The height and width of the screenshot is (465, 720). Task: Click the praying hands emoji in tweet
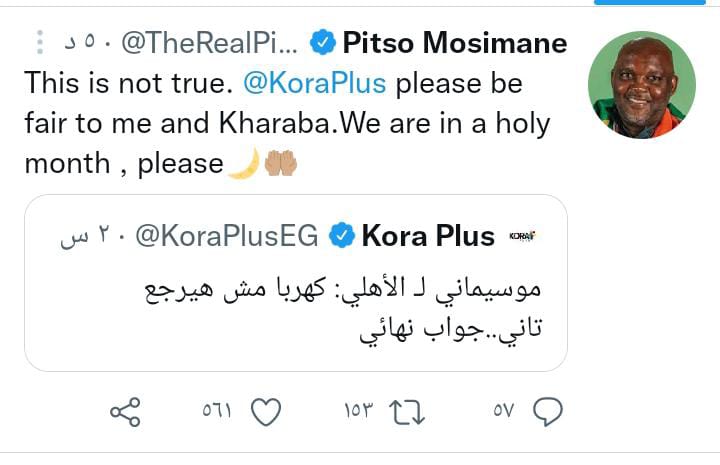coord(279,163)
